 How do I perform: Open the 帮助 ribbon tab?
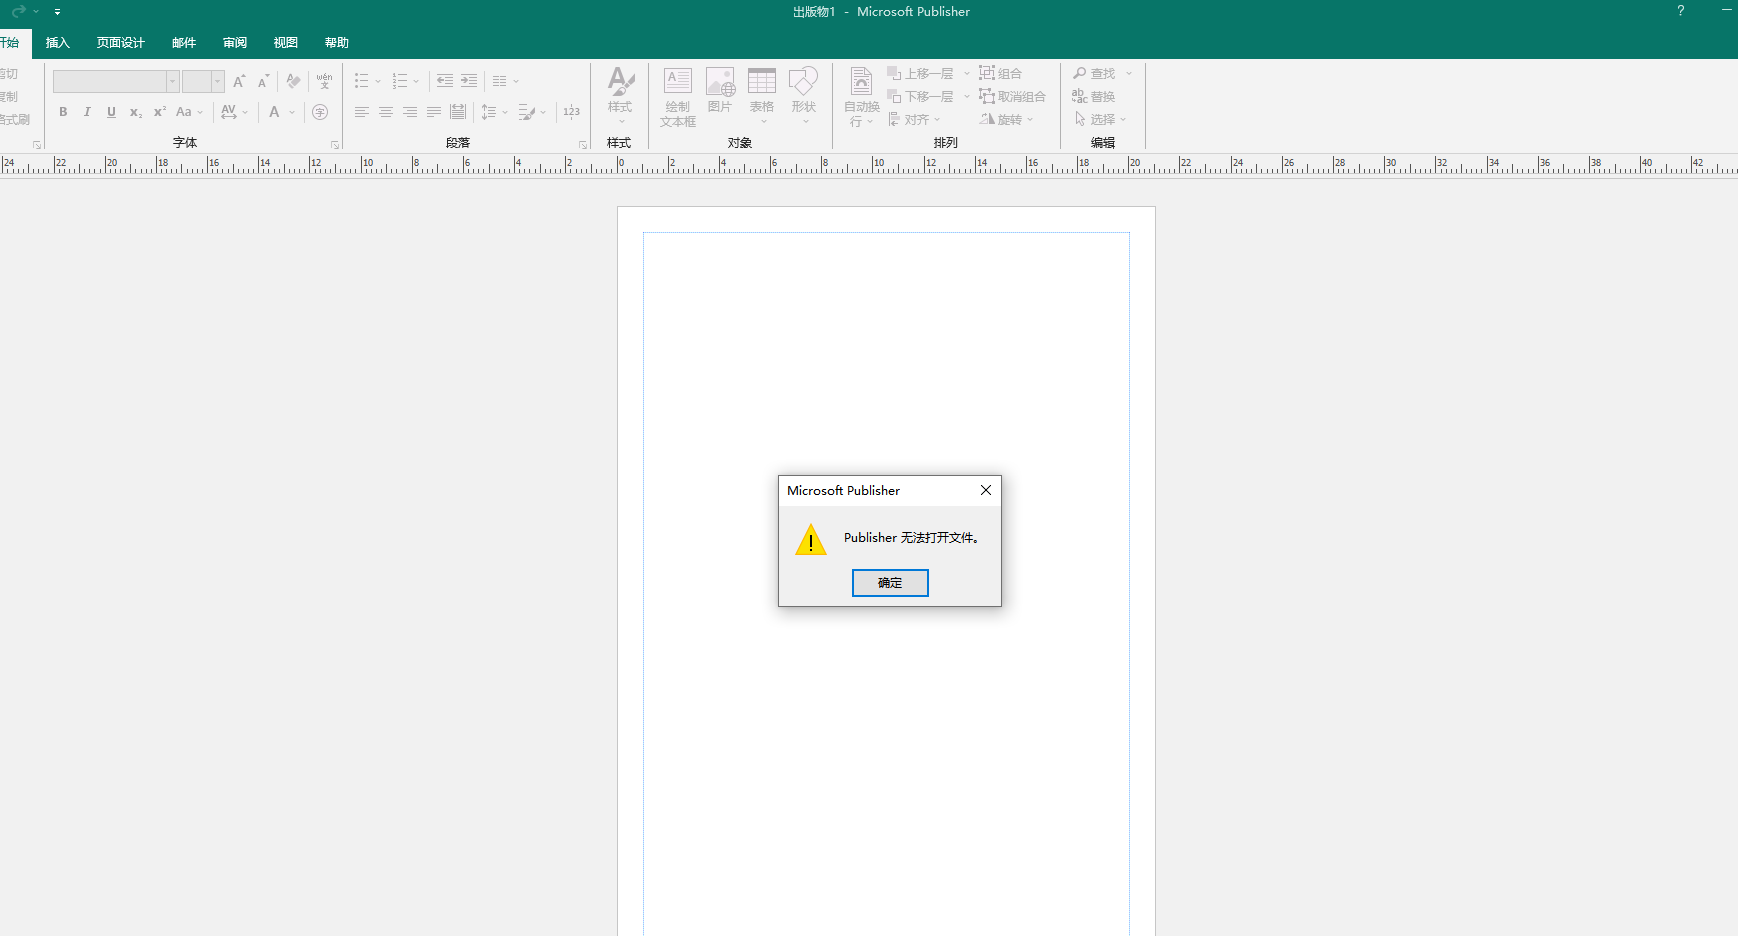point(337,43)
